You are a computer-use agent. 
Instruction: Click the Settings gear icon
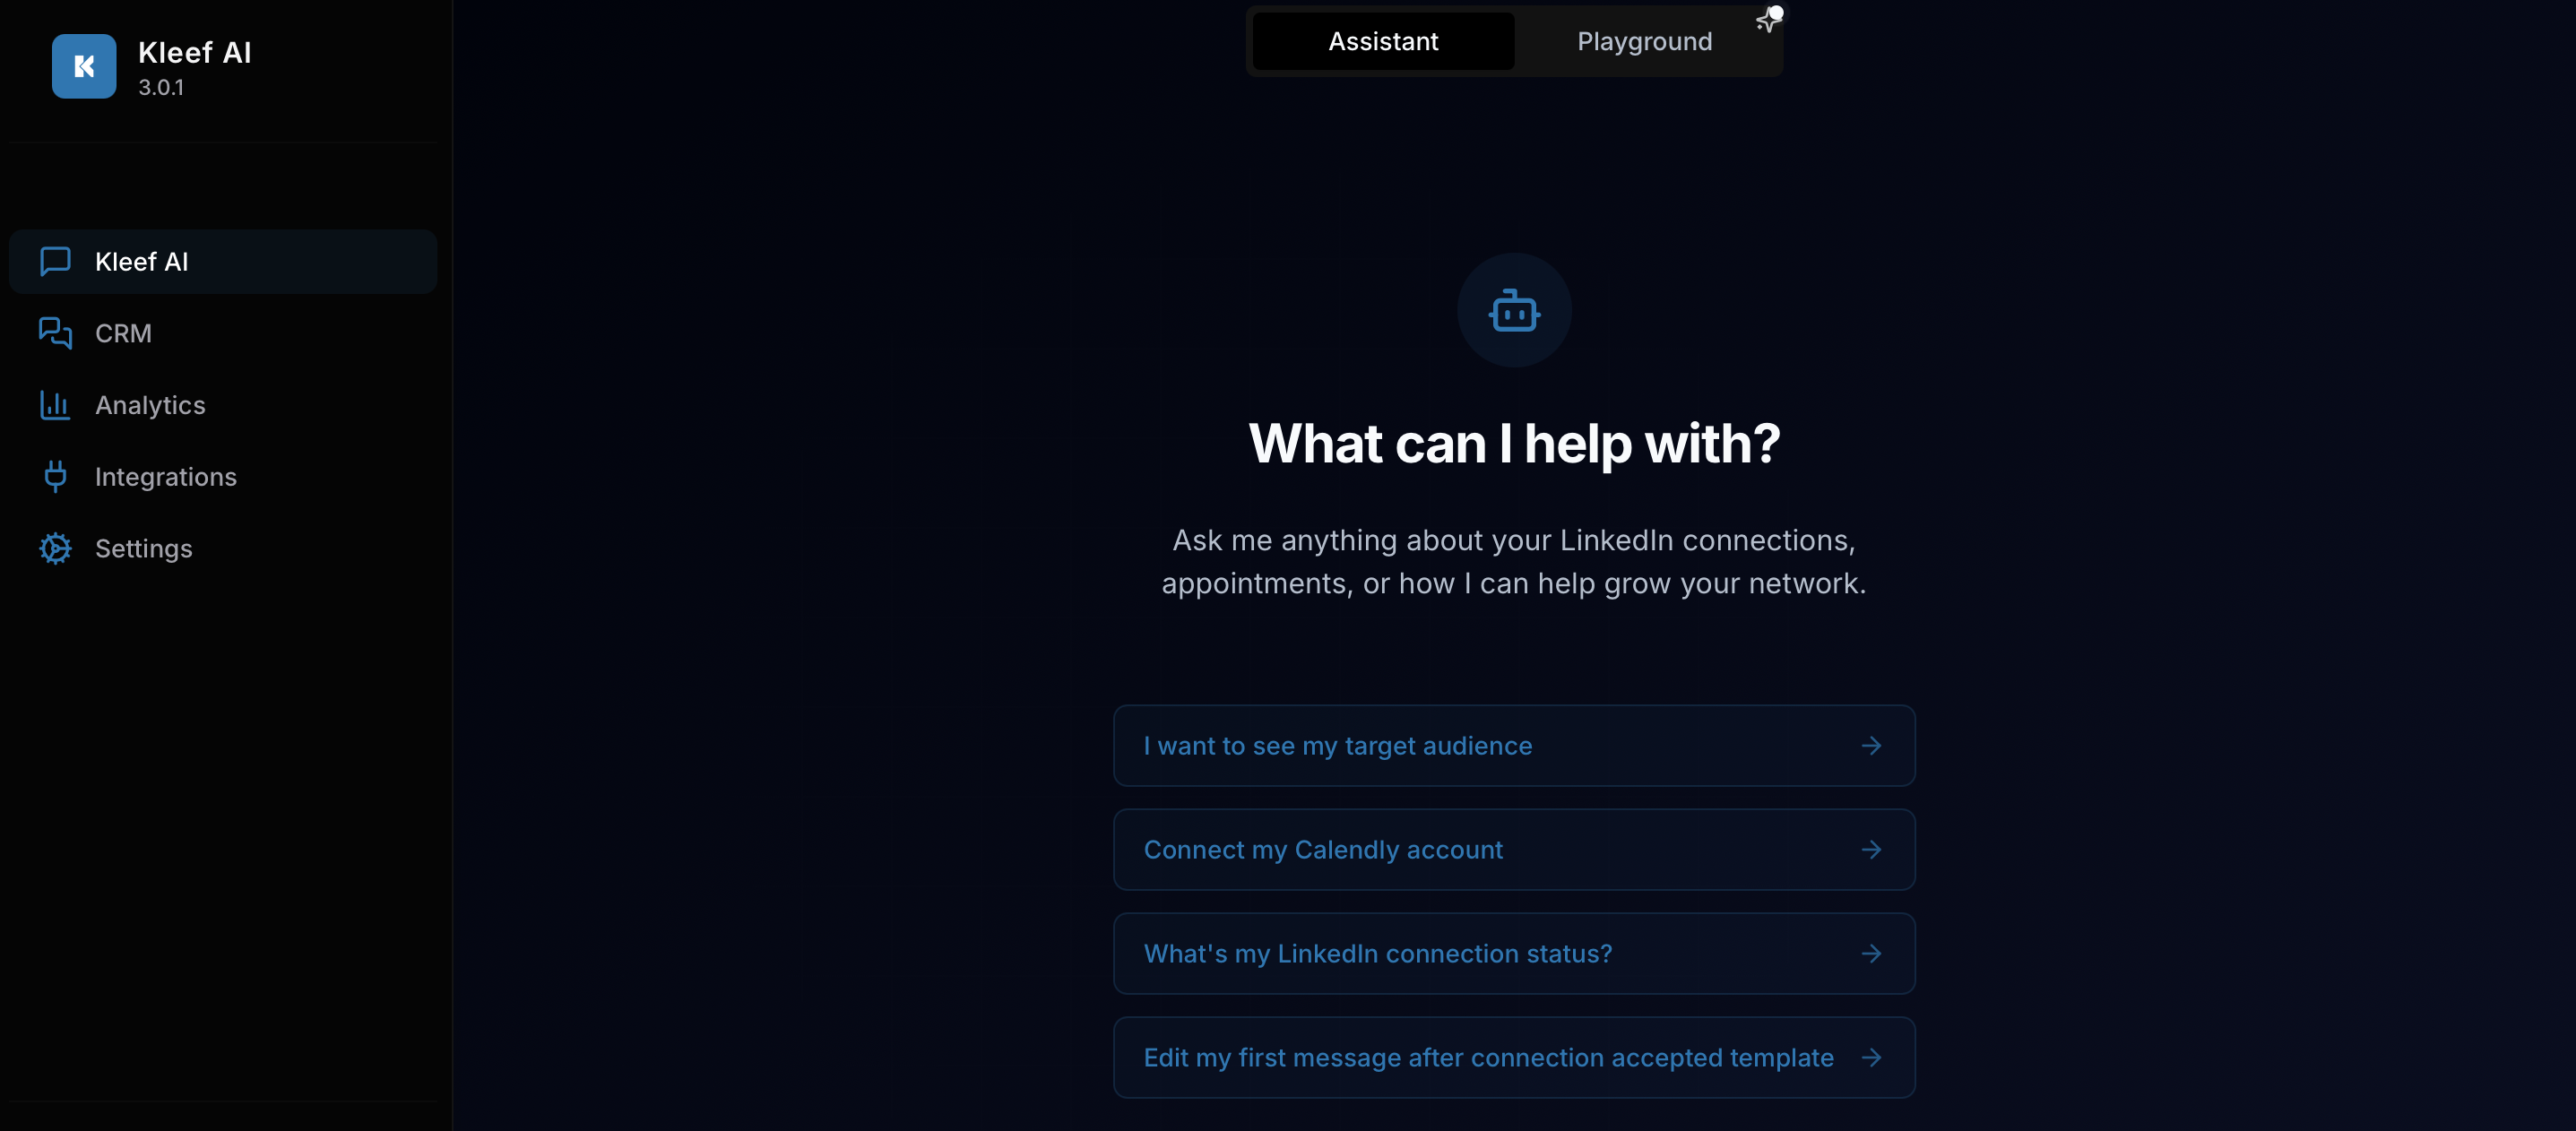pyautogui.click(x=55, y=548)
